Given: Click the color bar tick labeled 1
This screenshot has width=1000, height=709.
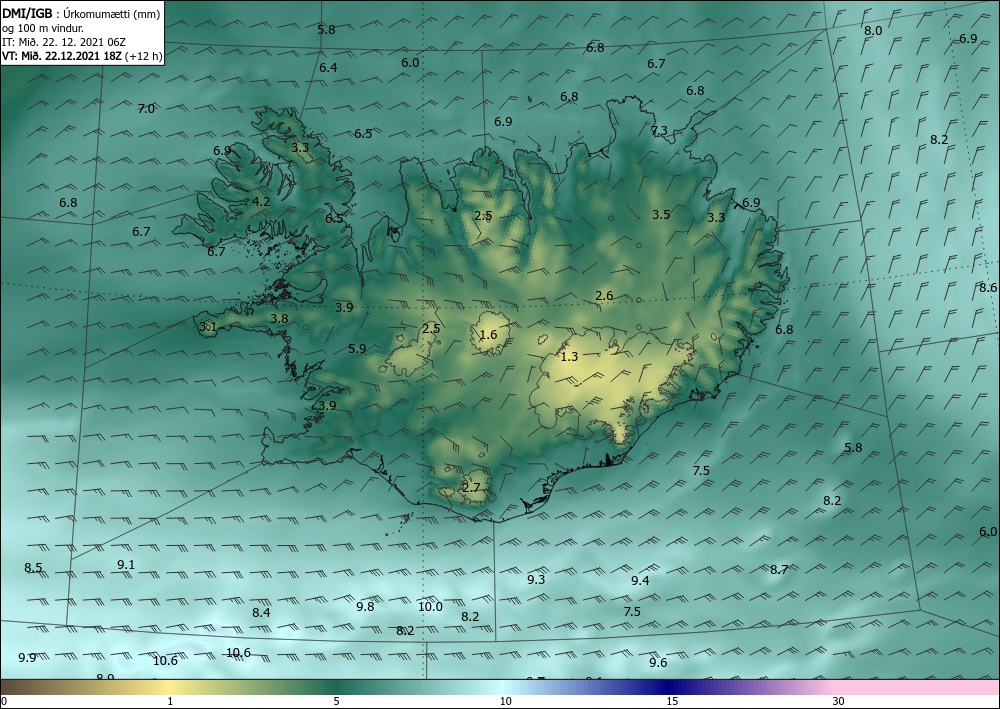Looking at the screenshot, I should click(170, 702).
